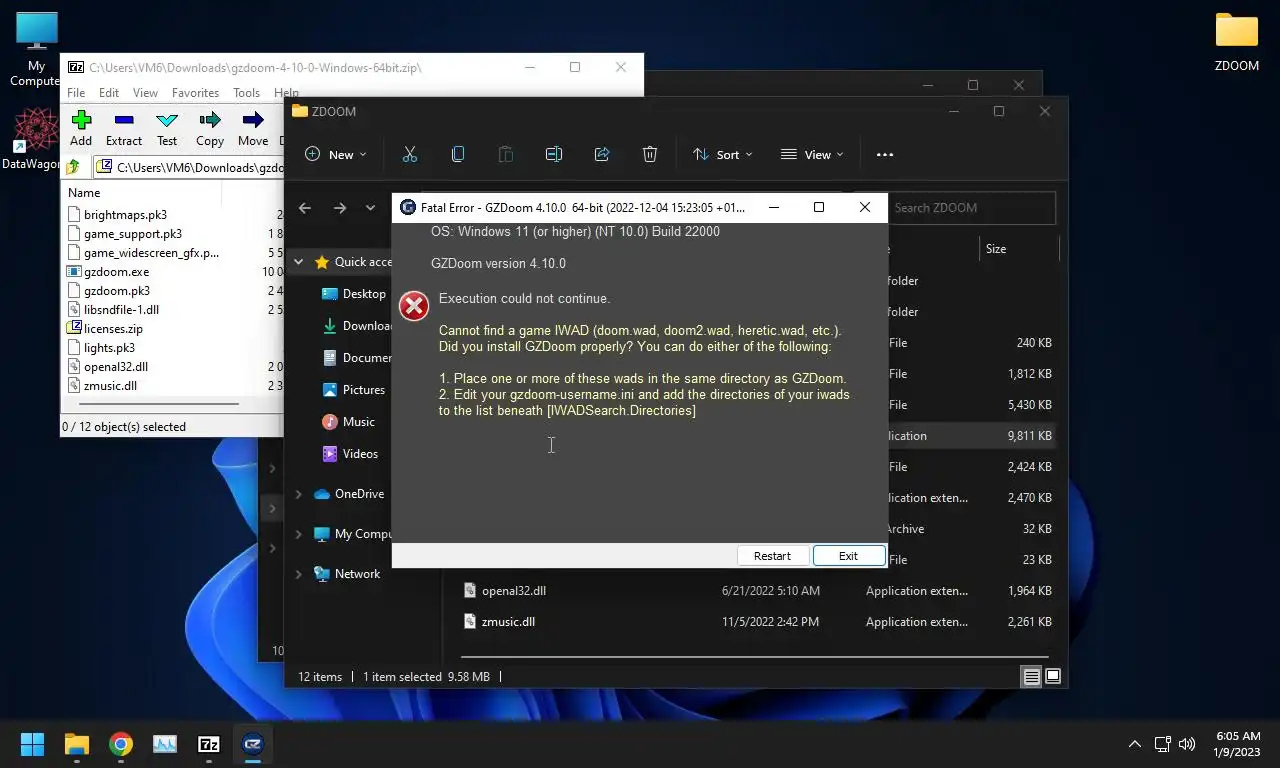Open the View dropdown in Explorer toolbar
The width and height of the screenshot is (1280, 768).
812,154
